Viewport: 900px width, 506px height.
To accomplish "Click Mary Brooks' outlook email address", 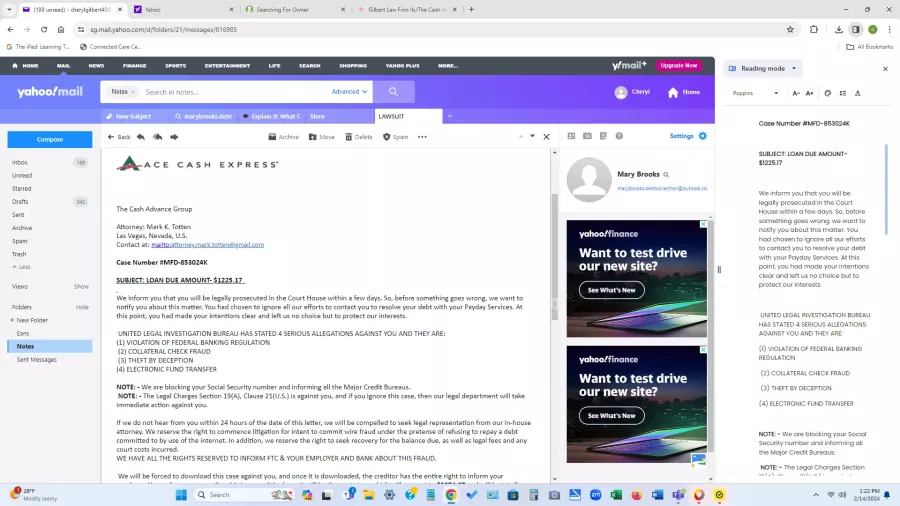I will [662, 188].
